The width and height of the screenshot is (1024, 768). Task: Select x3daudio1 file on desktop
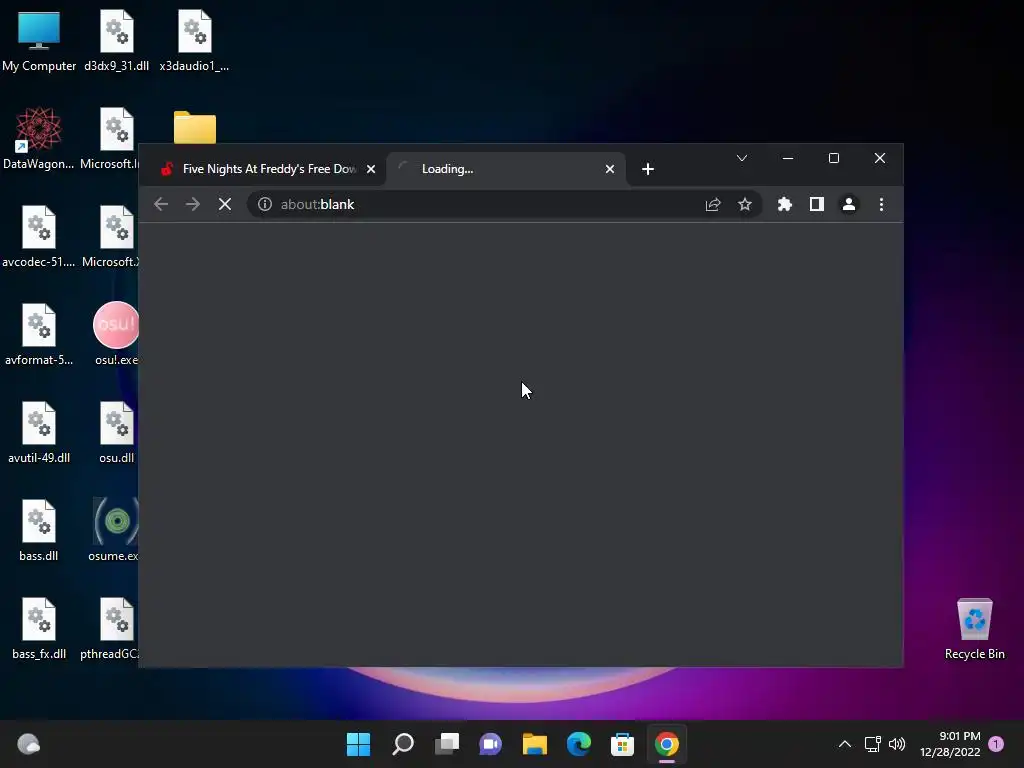194,42
